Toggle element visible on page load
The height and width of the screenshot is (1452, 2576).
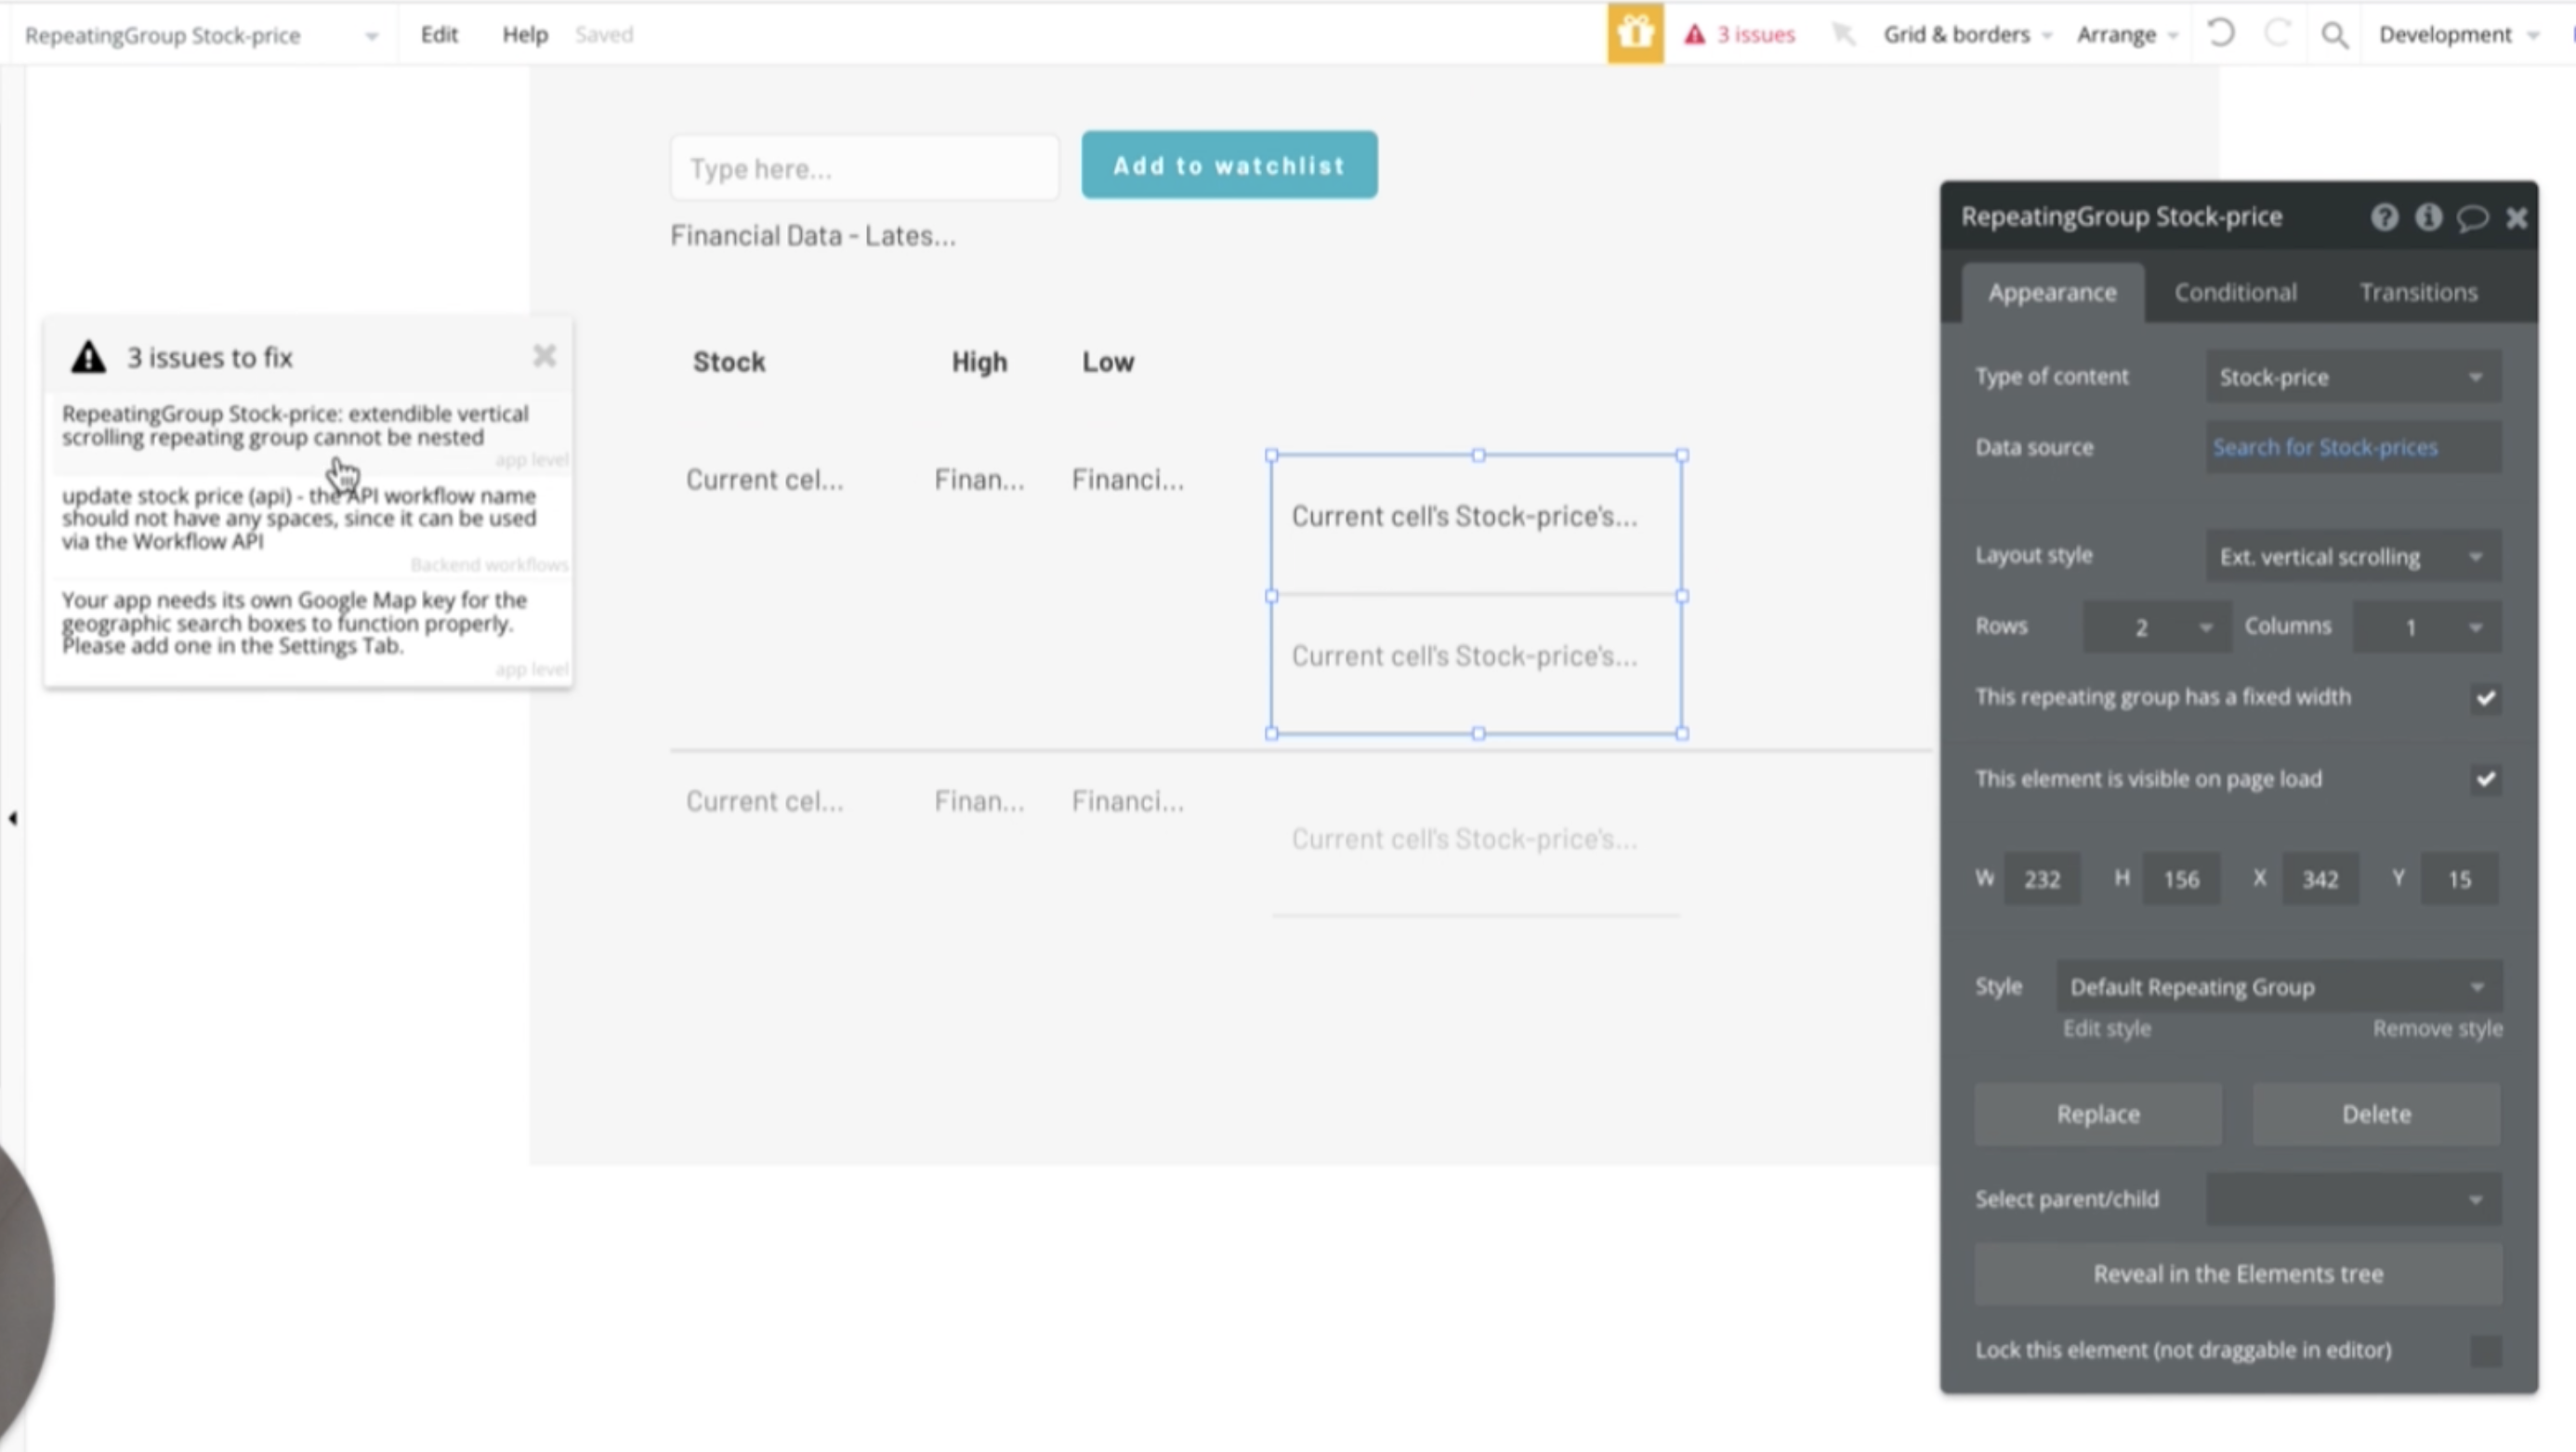click(2485, 779)
